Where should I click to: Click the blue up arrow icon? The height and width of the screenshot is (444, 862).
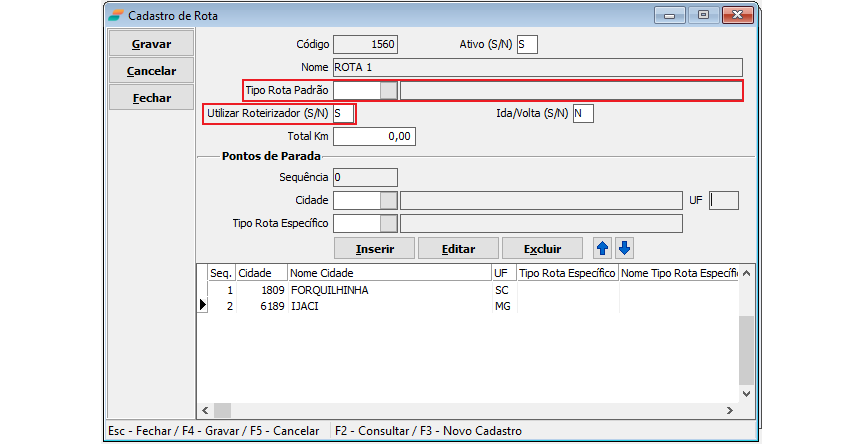[x=602, y=248]
